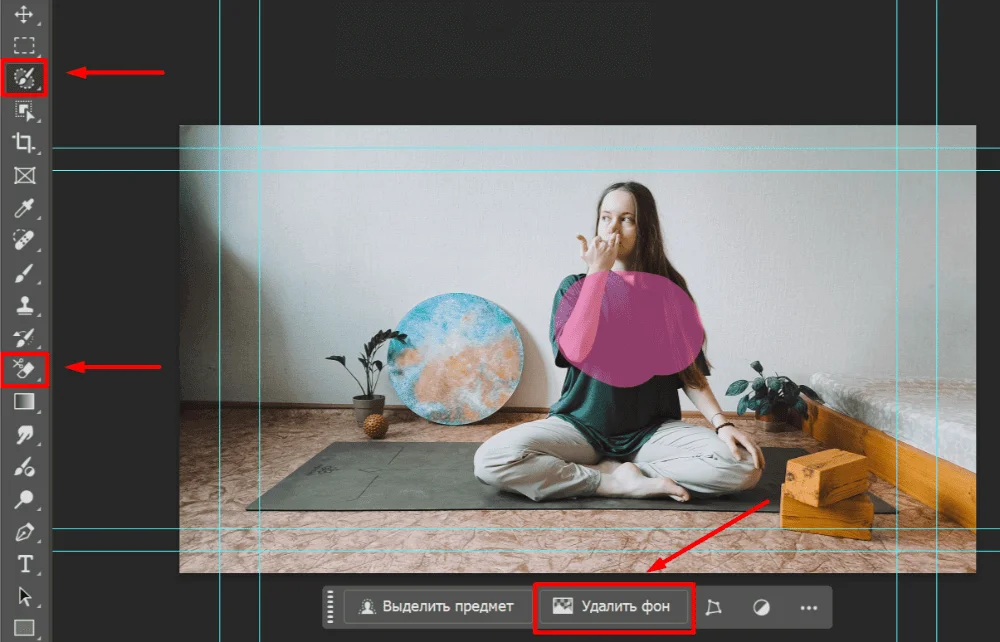Open the three-dots more options menu

(809, 607)
